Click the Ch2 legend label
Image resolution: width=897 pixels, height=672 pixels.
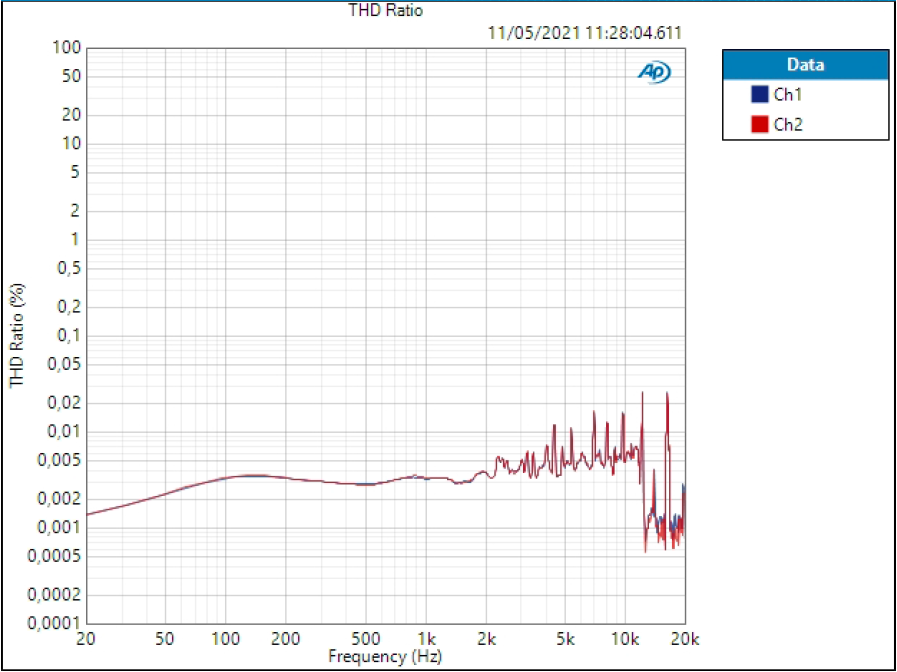(788, 125)
